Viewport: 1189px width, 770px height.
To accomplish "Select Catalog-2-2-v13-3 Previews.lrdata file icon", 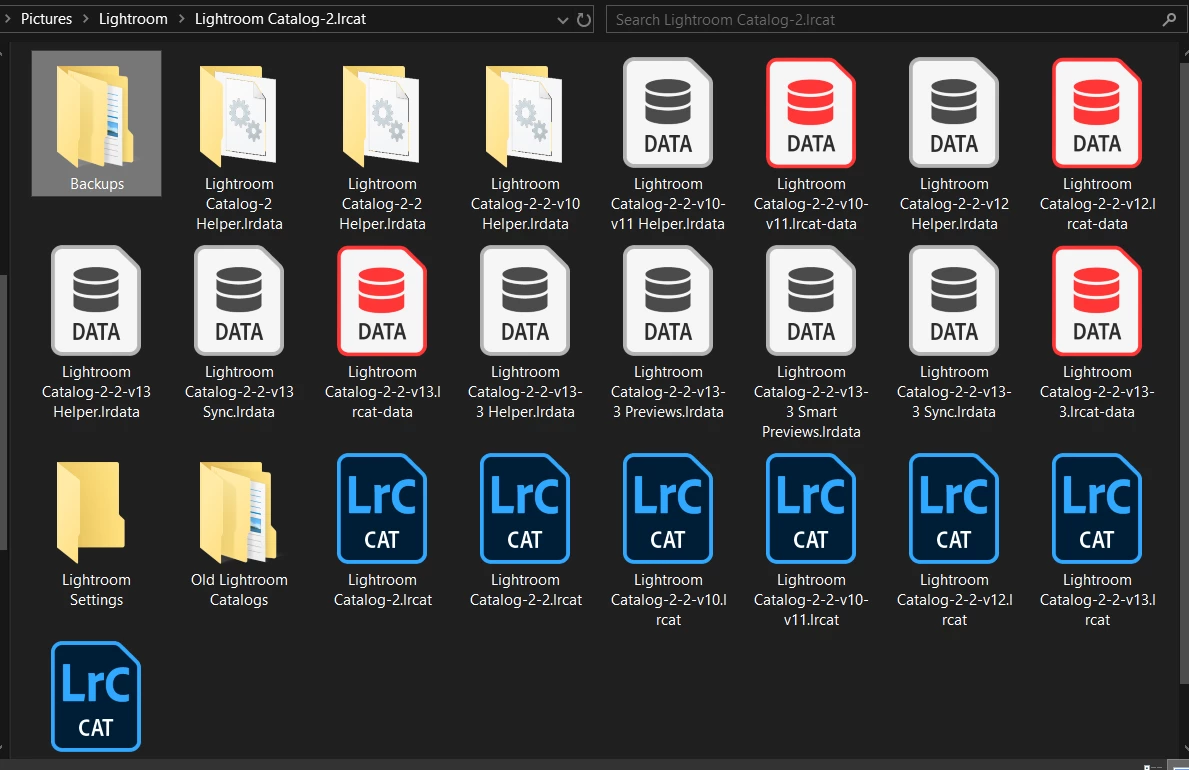I will point(668,301).
